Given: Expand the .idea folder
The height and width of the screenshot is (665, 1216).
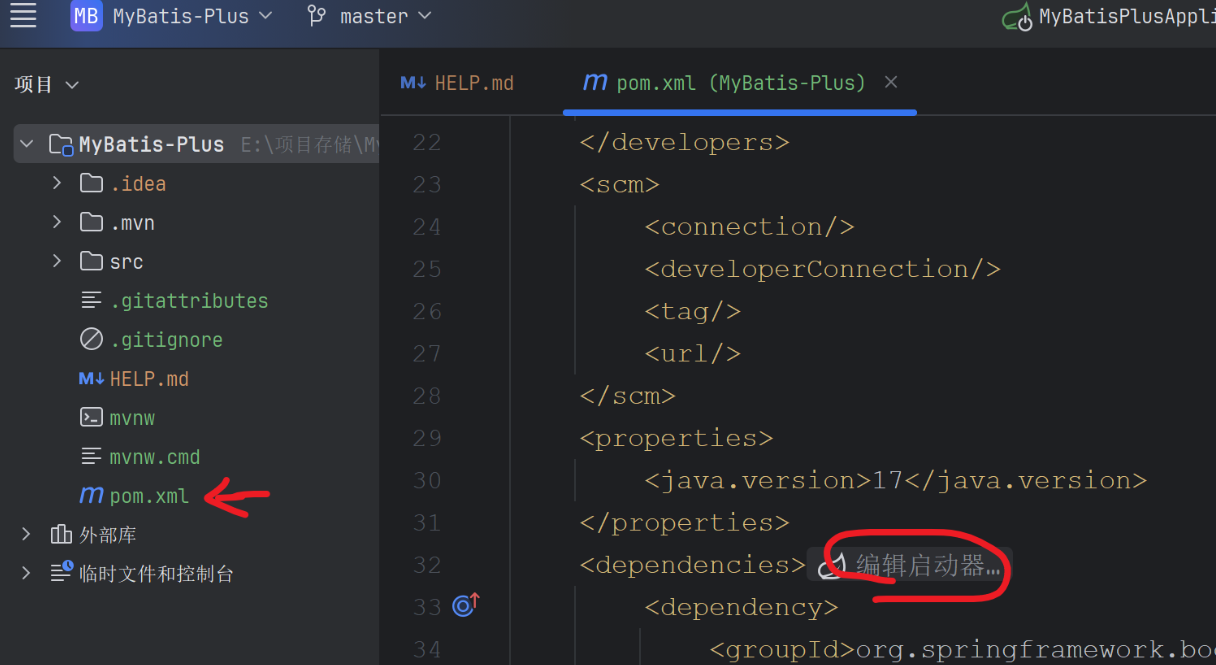Looking at the screenshot, I should (57, 183).
